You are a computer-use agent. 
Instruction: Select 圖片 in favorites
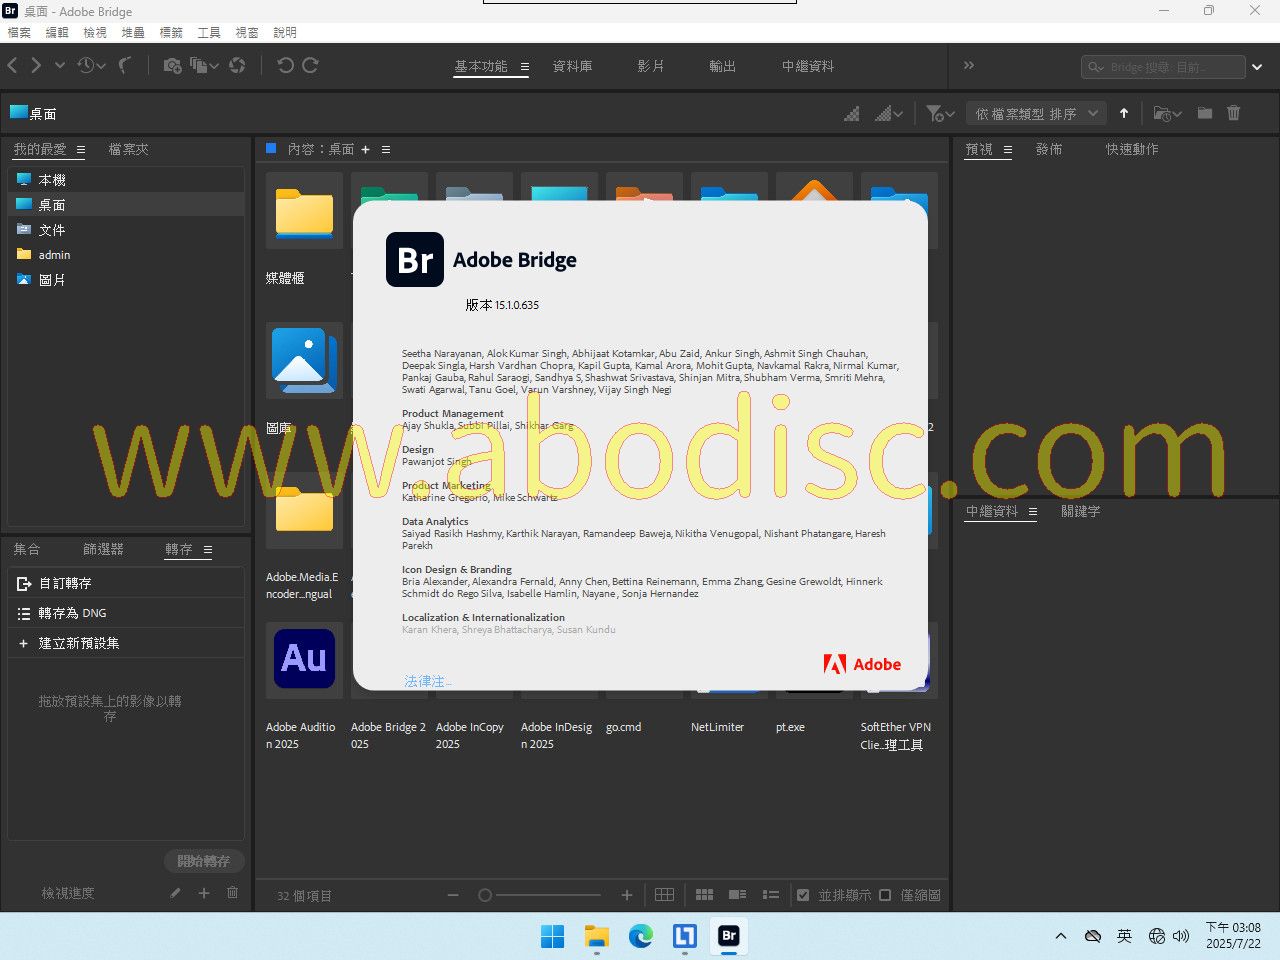(x=126, y=280)
